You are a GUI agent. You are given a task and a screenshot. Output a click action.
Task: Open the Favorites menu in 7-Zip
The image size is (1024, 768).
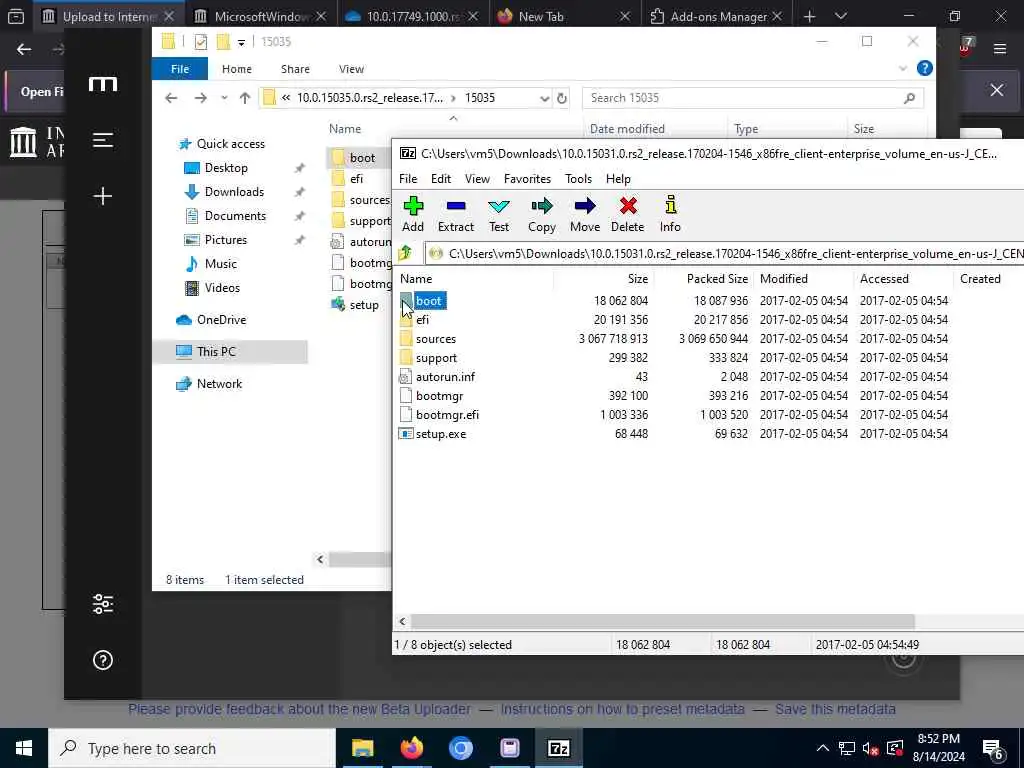pos(527,179)
